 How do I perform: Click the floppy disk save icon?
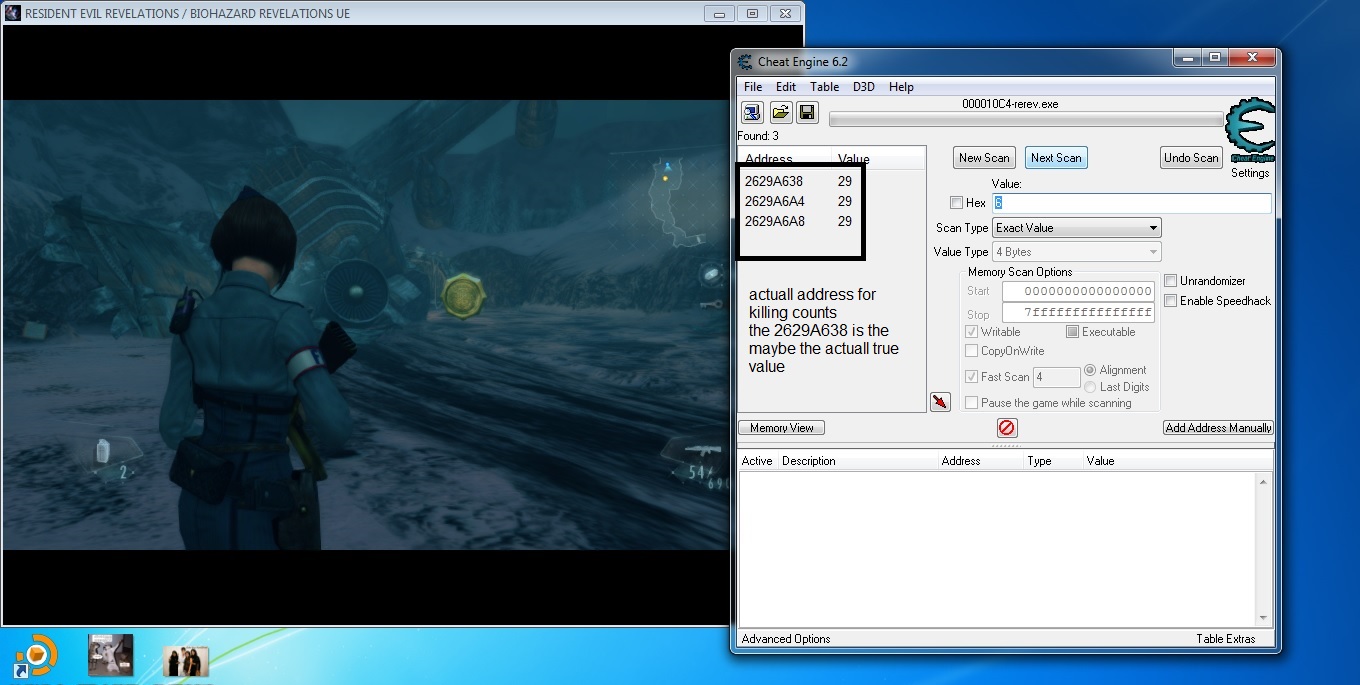pyautogui.click(x=806, y=112)
